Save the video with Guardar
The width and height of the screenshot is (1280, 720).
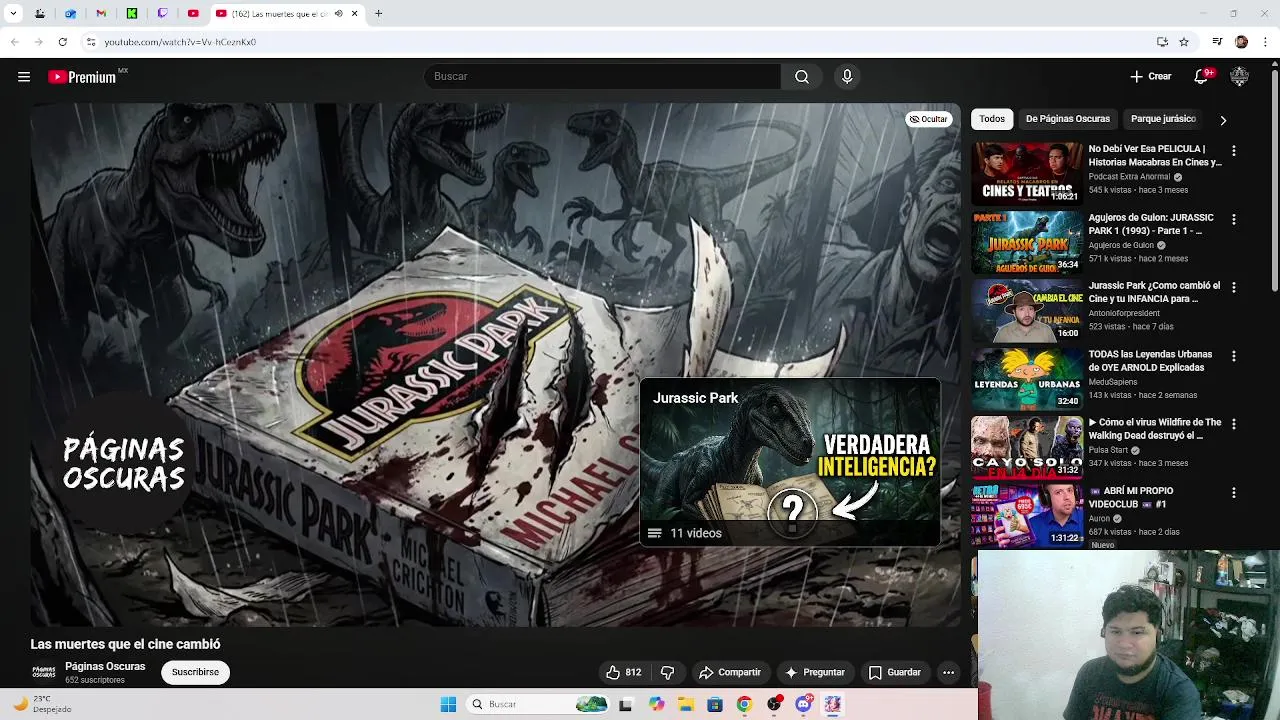point(894,672)
